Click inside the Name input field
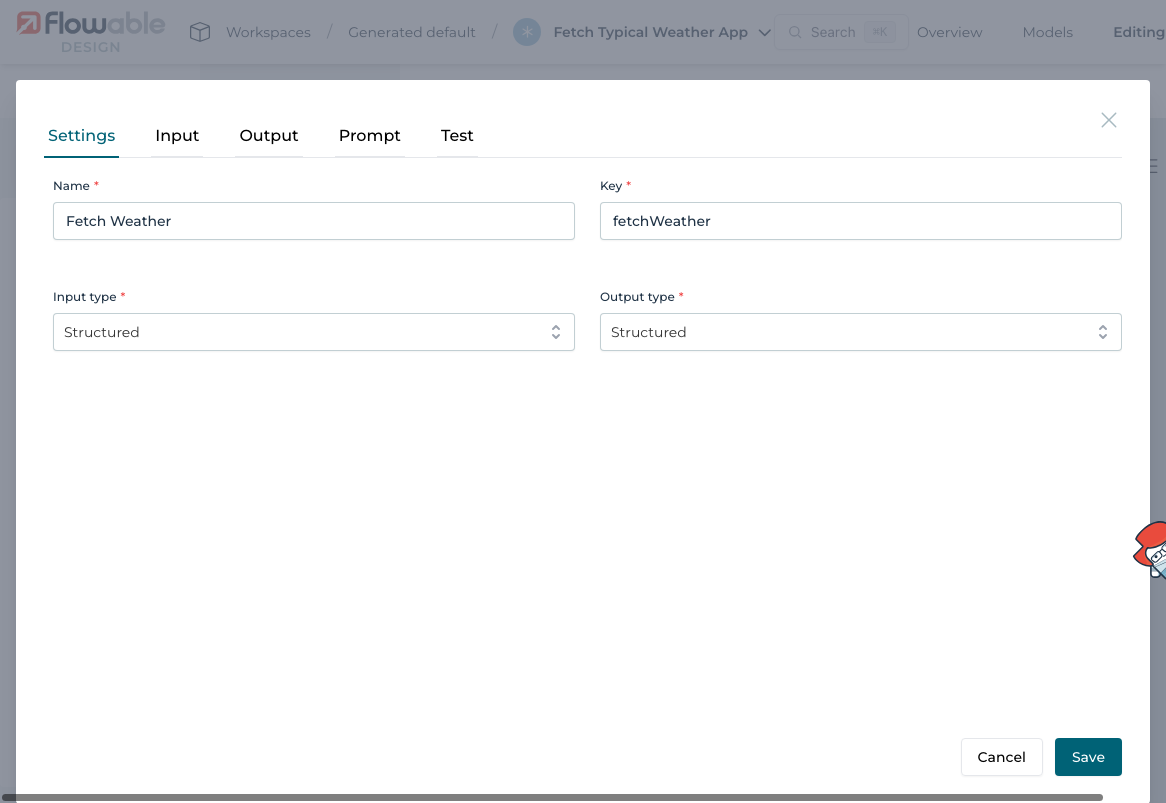The height and width of the screenshot is (803, 1166). [x=313, y=220]
